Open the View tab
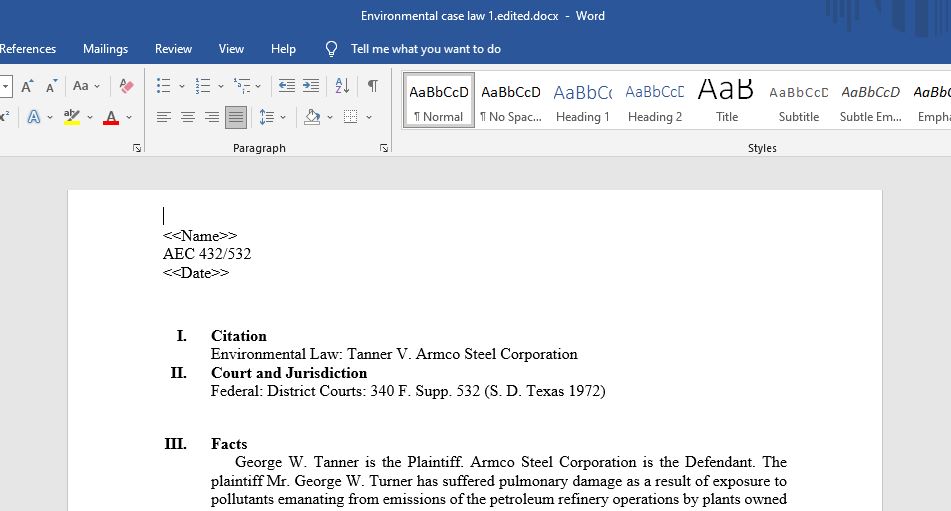 [231, 49]
